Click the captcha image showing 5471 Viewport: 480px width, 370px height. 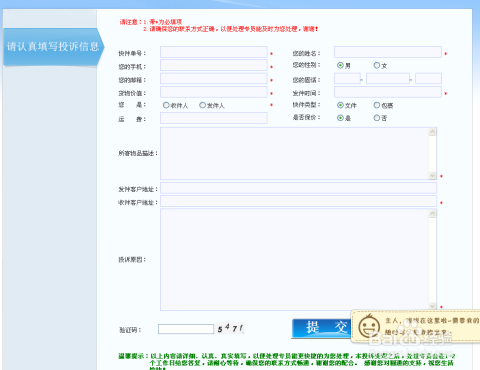[230, 329]
